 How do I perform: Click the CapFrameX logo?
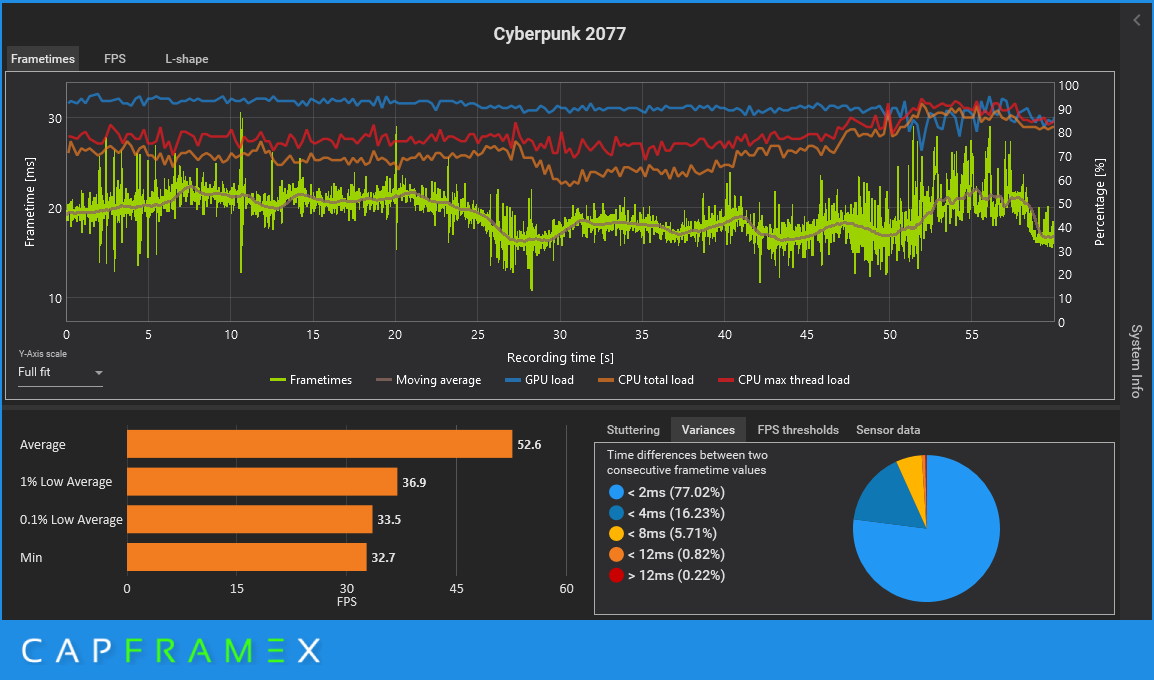(x=171, y=651)
